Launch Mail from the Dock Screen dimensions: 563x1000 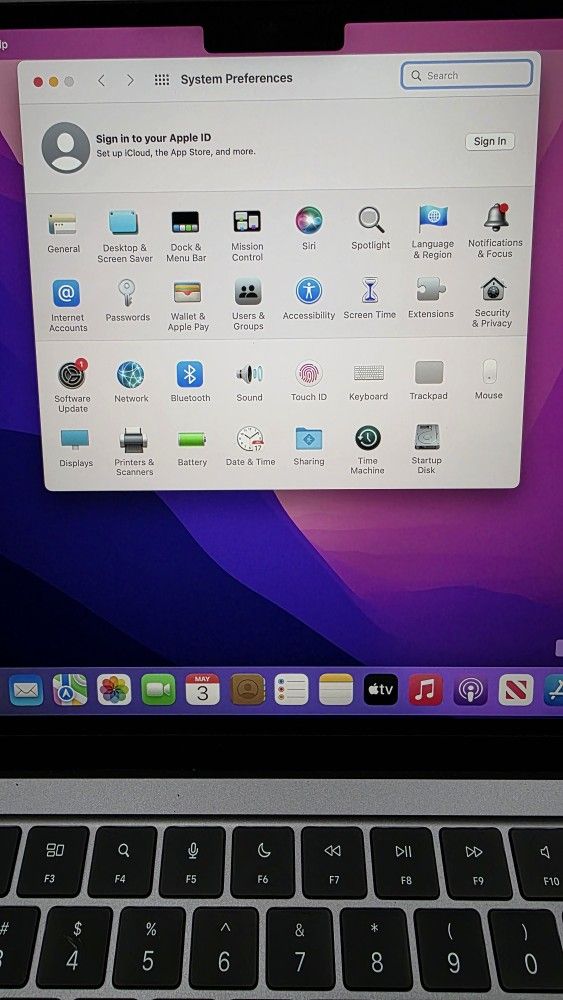coord(27,691)
